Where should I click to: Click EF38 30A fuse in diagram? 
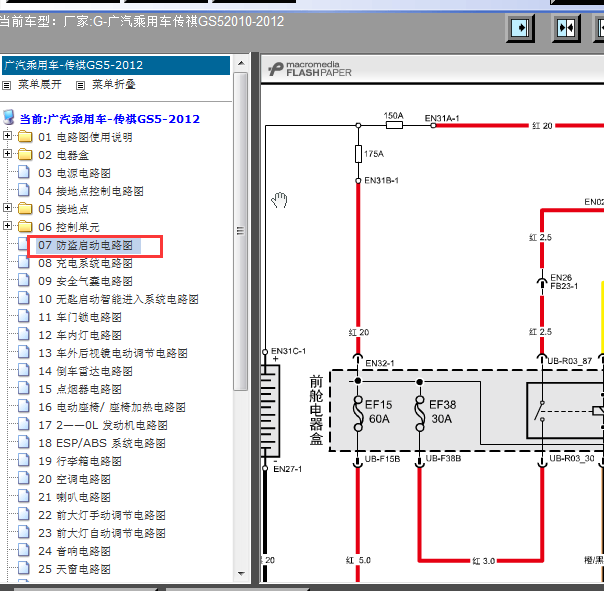point(419,413)
